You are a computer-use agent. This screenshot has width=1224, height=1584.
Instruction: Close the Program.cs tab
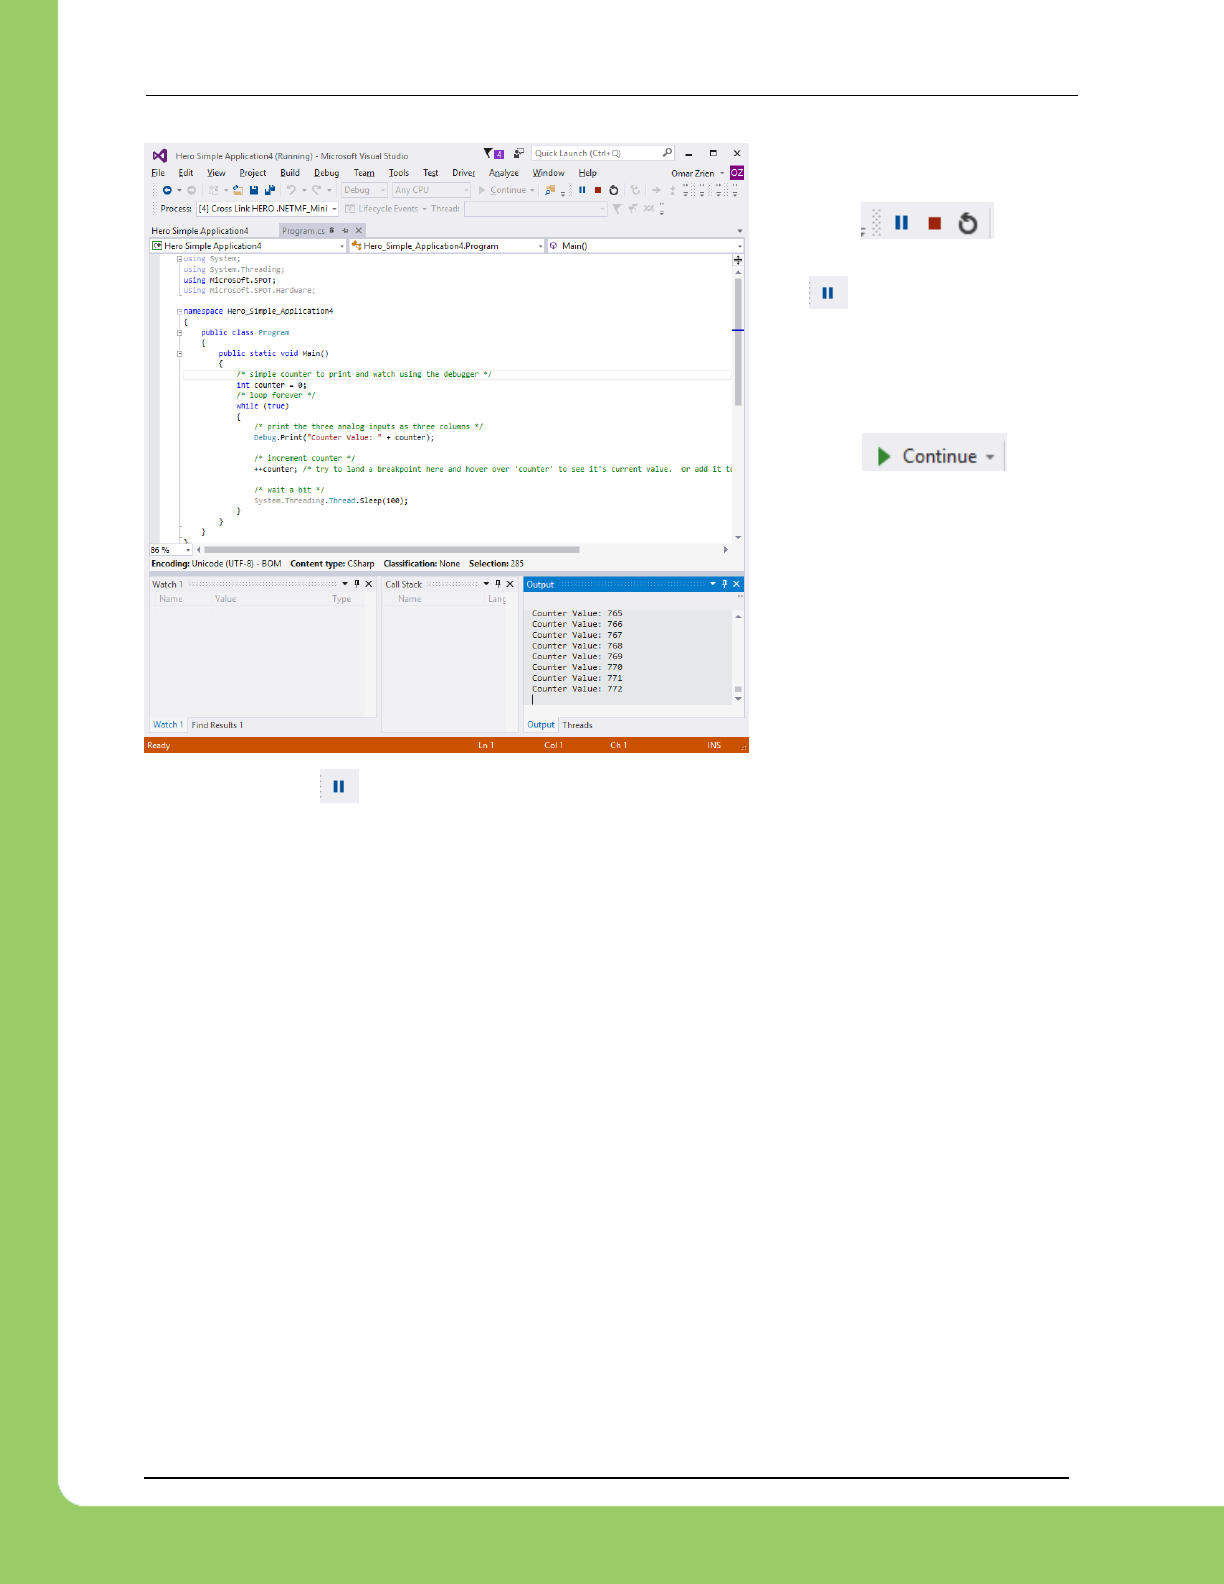point(359,231)
